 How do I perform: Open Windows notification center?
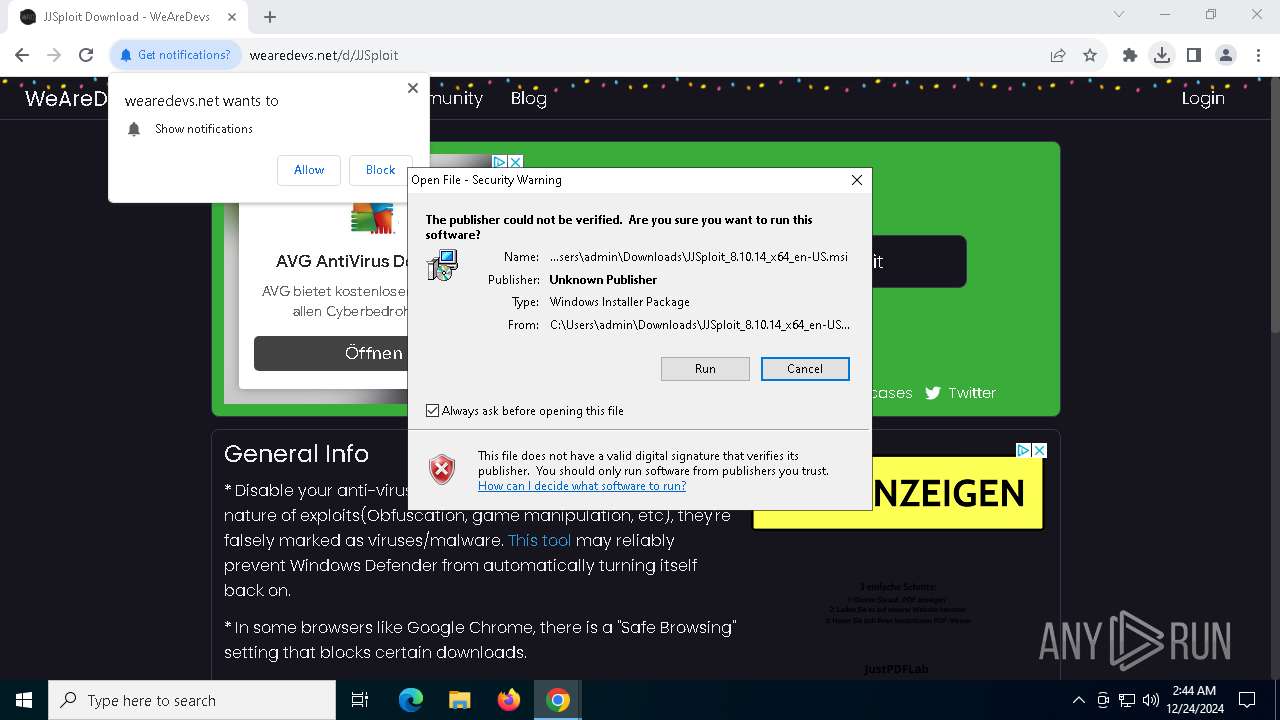(x=1247, y=700)
